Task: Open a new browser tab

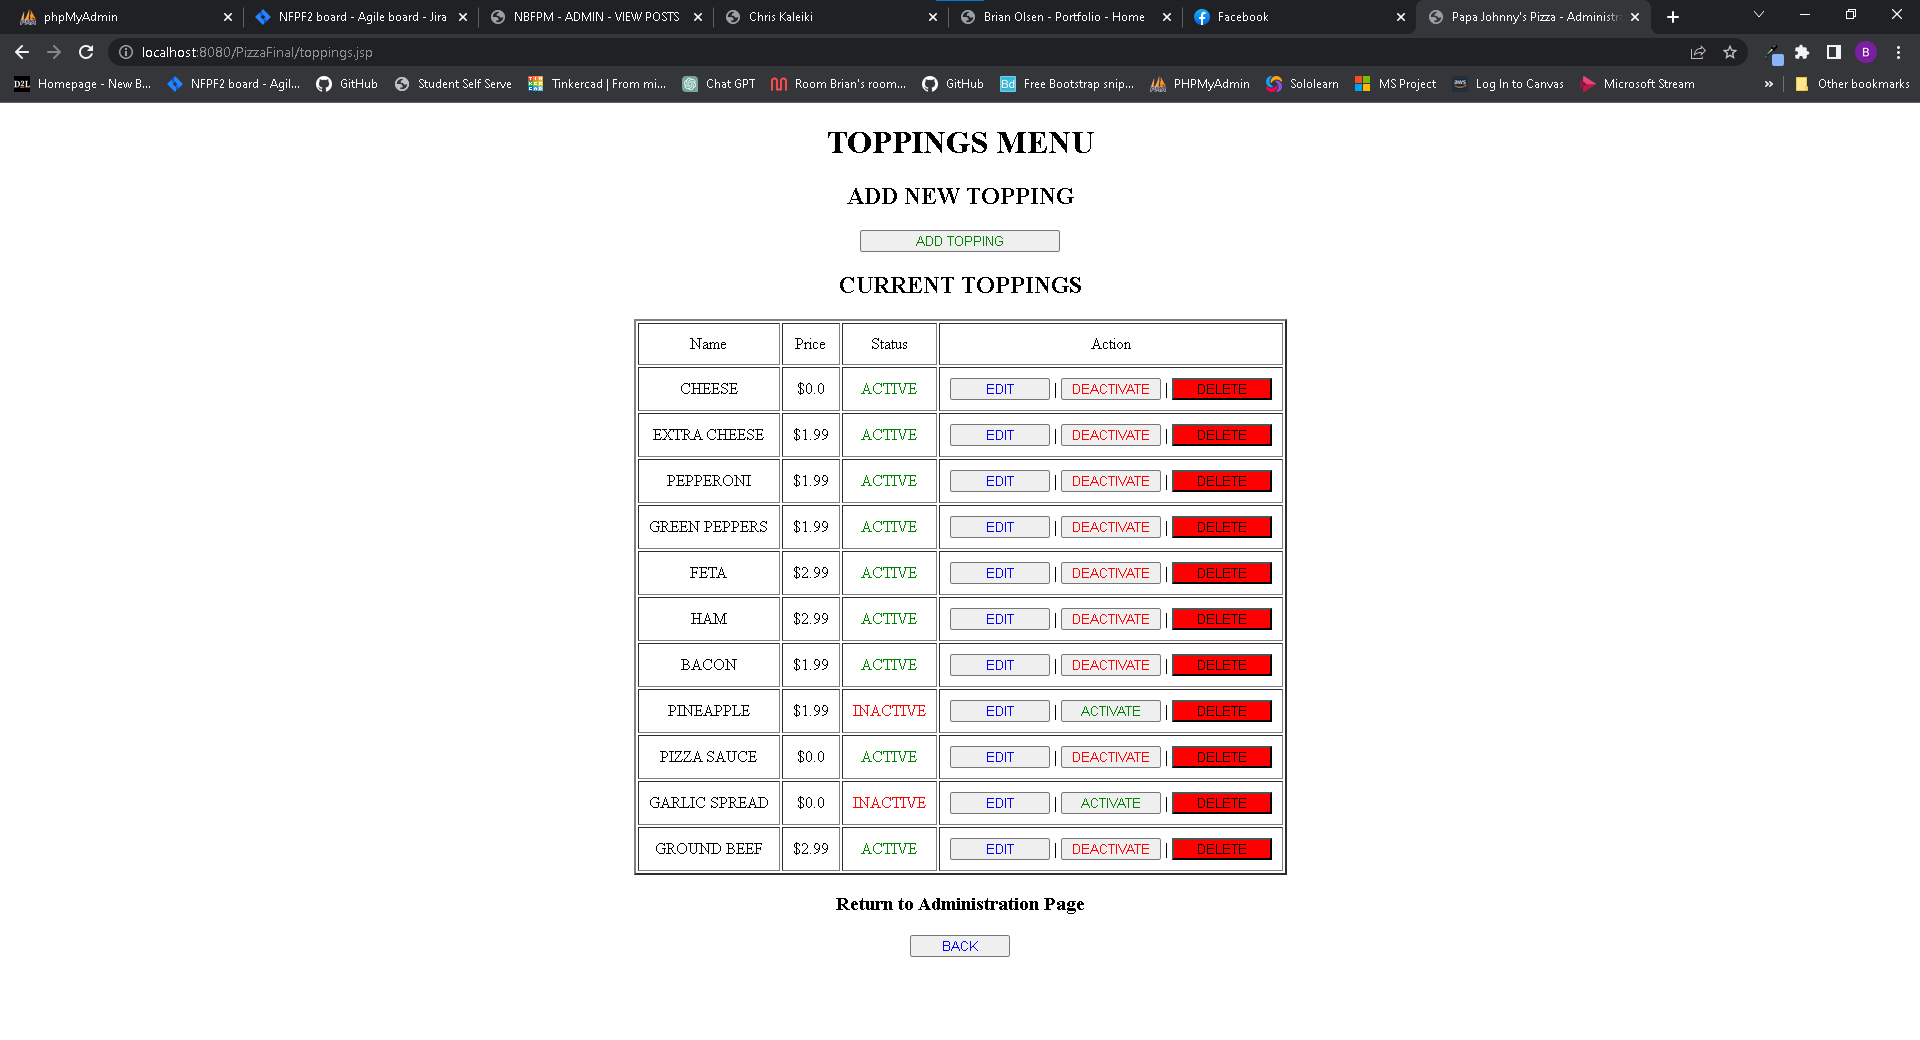Action: [x=1673, y=17]
